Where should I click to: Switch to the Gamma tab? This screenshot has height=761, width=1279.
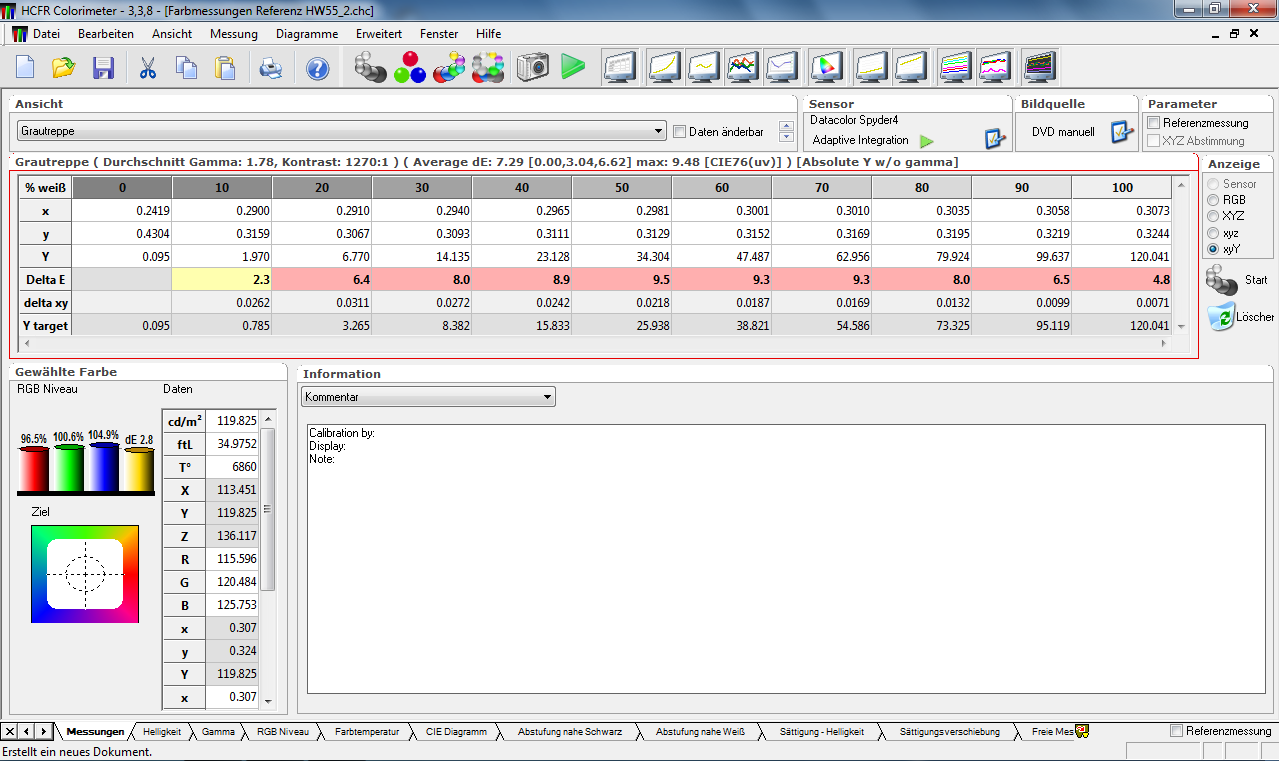coord(218,732)
